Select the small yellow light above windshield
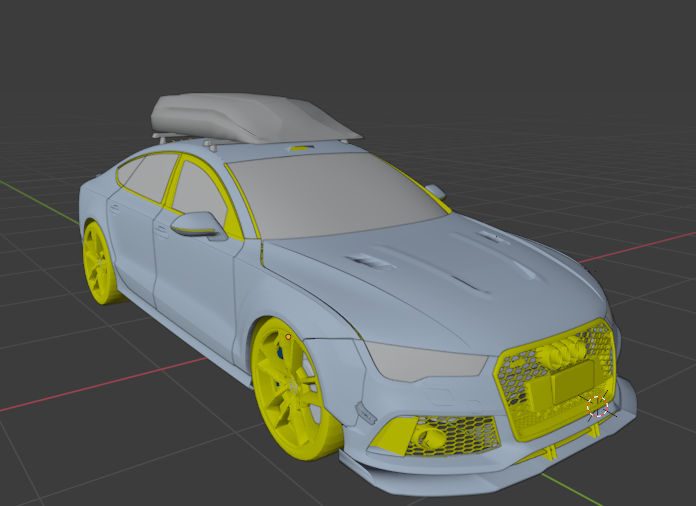 point(298,148)
